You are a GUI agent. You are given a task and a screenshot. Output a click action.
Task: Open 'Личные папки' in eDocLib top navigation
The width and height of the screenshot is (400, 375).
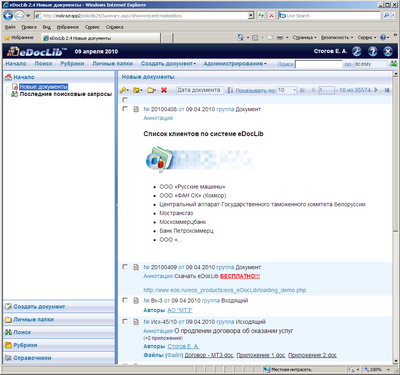[112, 63]
